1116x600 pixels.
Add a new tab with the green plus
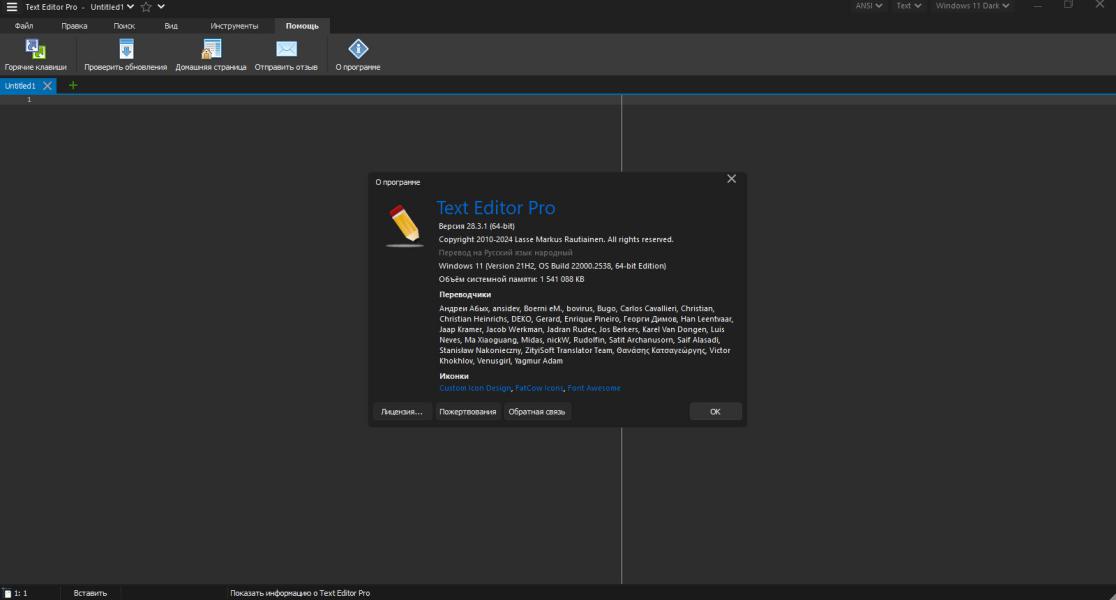(73, 85)
